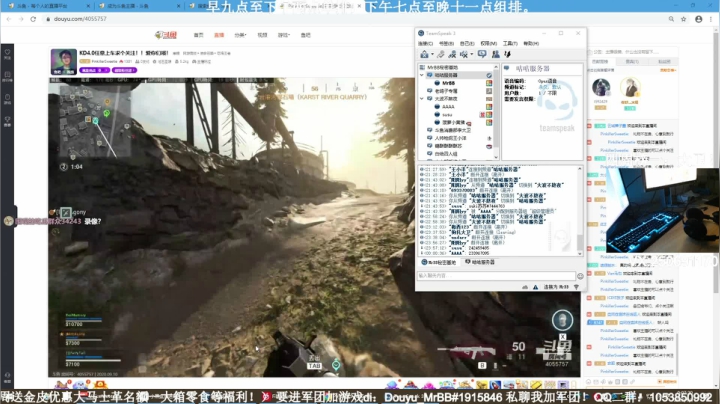
Task: Select user MrBB in the TeamSpeak channel tree
Action: pyautogui.click(x=449, y=83)
